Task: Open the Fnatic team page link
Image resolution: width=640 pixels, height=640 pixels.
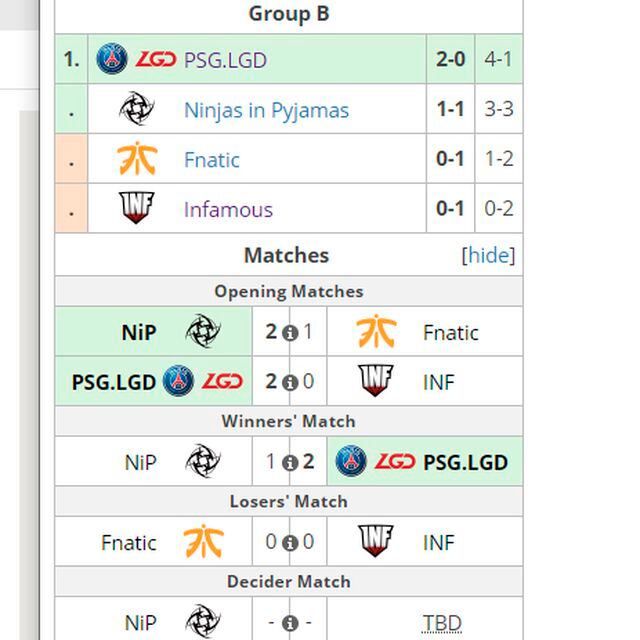Action: pos(212,160)
